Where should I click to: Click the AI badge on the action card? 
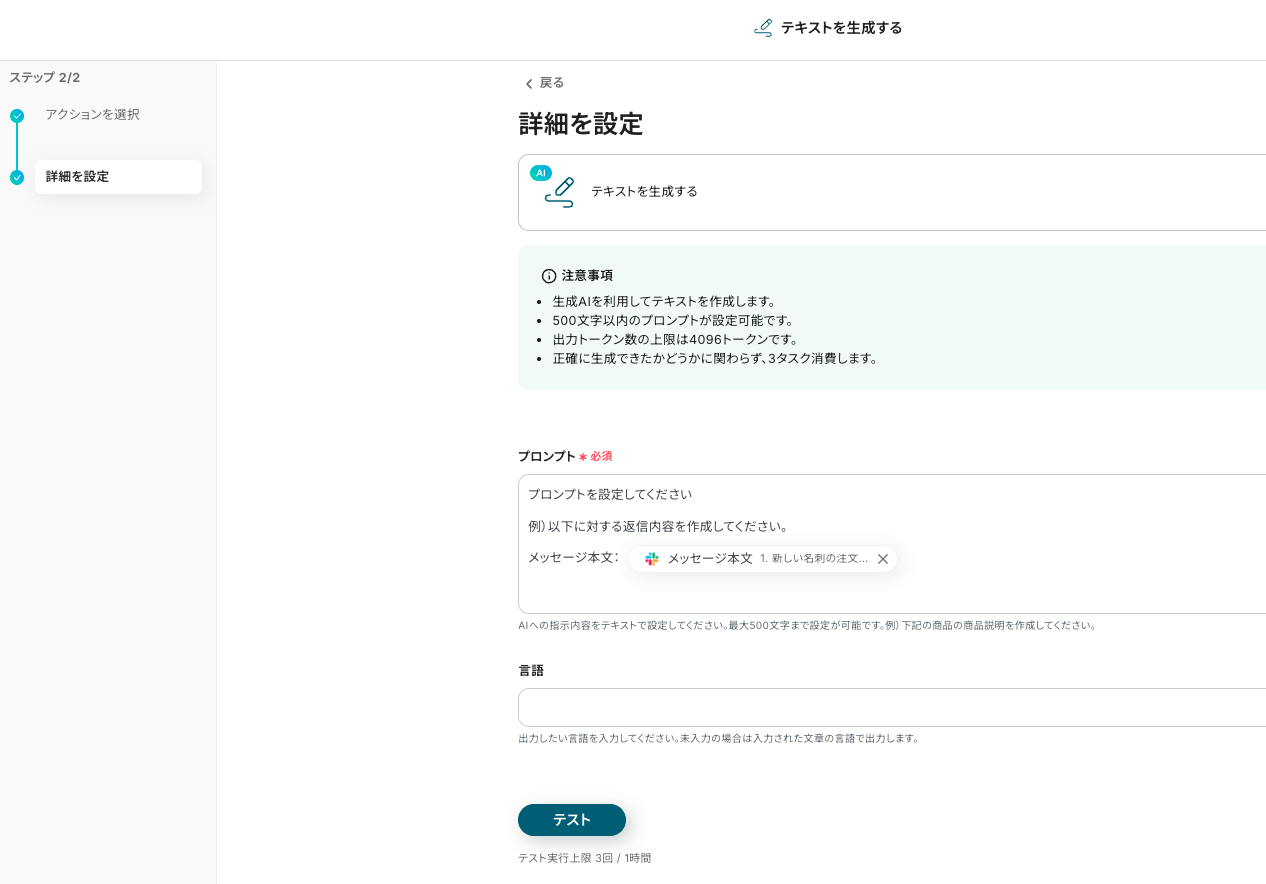coord(541,173)
